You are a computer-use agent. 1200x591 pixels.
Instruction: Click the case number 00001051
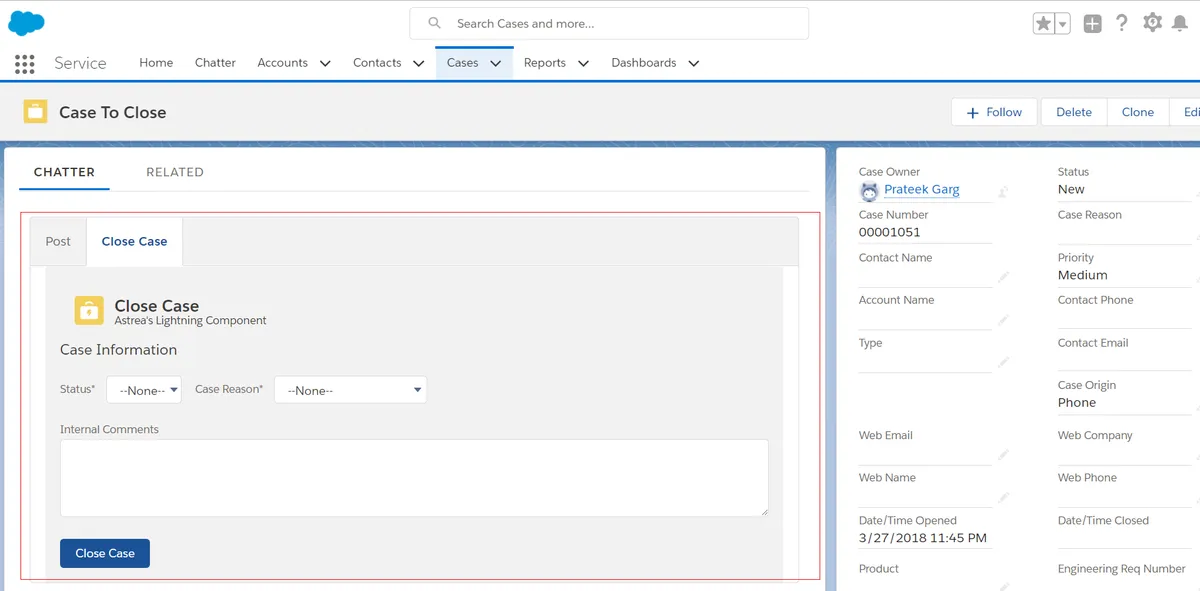click(890, 232)
